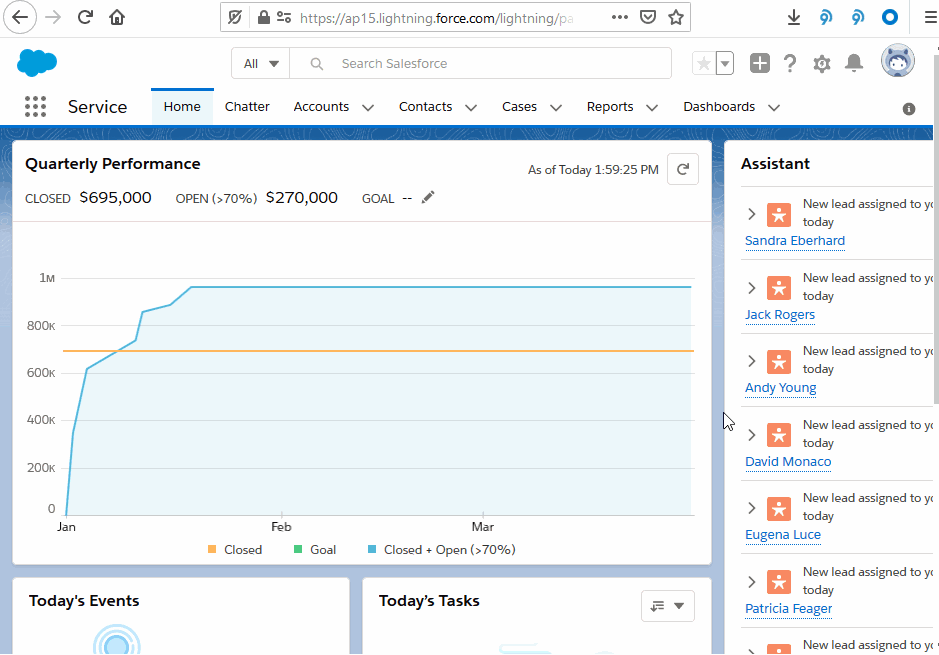This screenshot has width=939, height=655.
Task: Expand the David Monaco assistant item
Action: [x=752, y=435]
